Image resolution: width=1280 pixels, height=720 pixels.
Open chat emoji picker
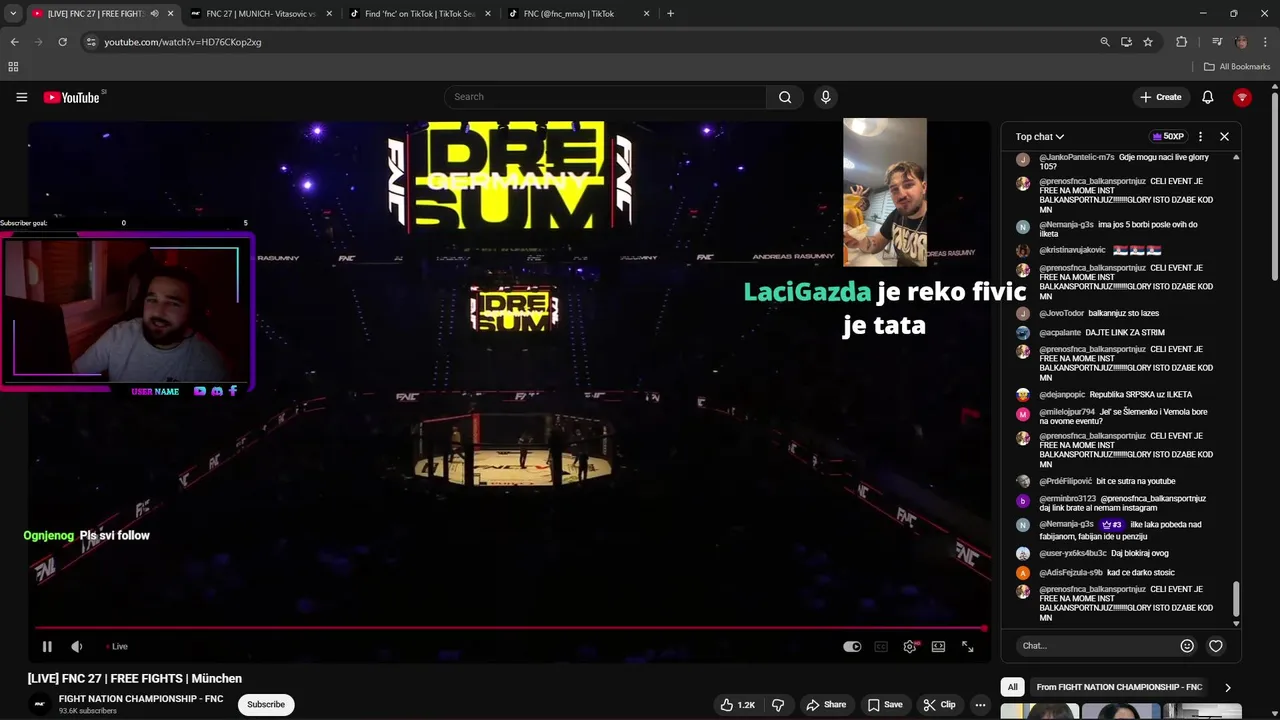coord(1187,646)
